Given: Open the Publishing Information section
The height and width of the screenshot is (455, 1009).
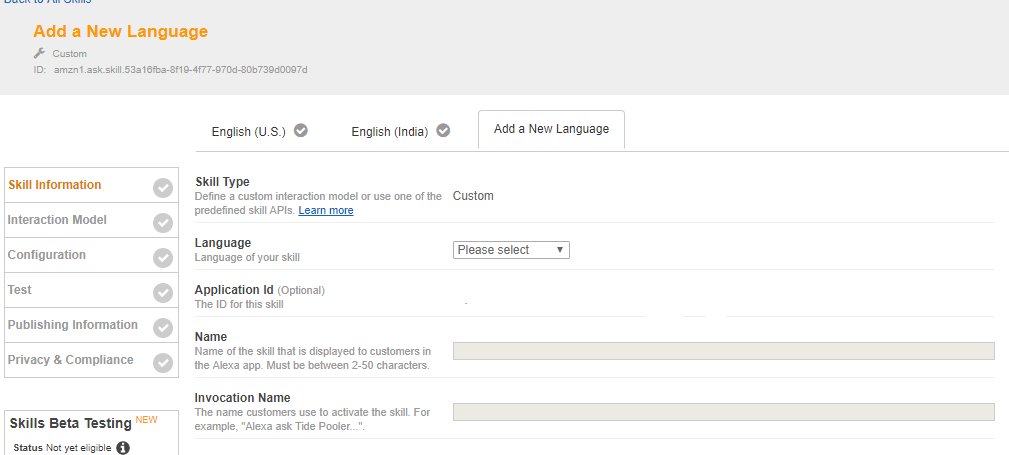Looking at the screenshot, I should (72, 325).
